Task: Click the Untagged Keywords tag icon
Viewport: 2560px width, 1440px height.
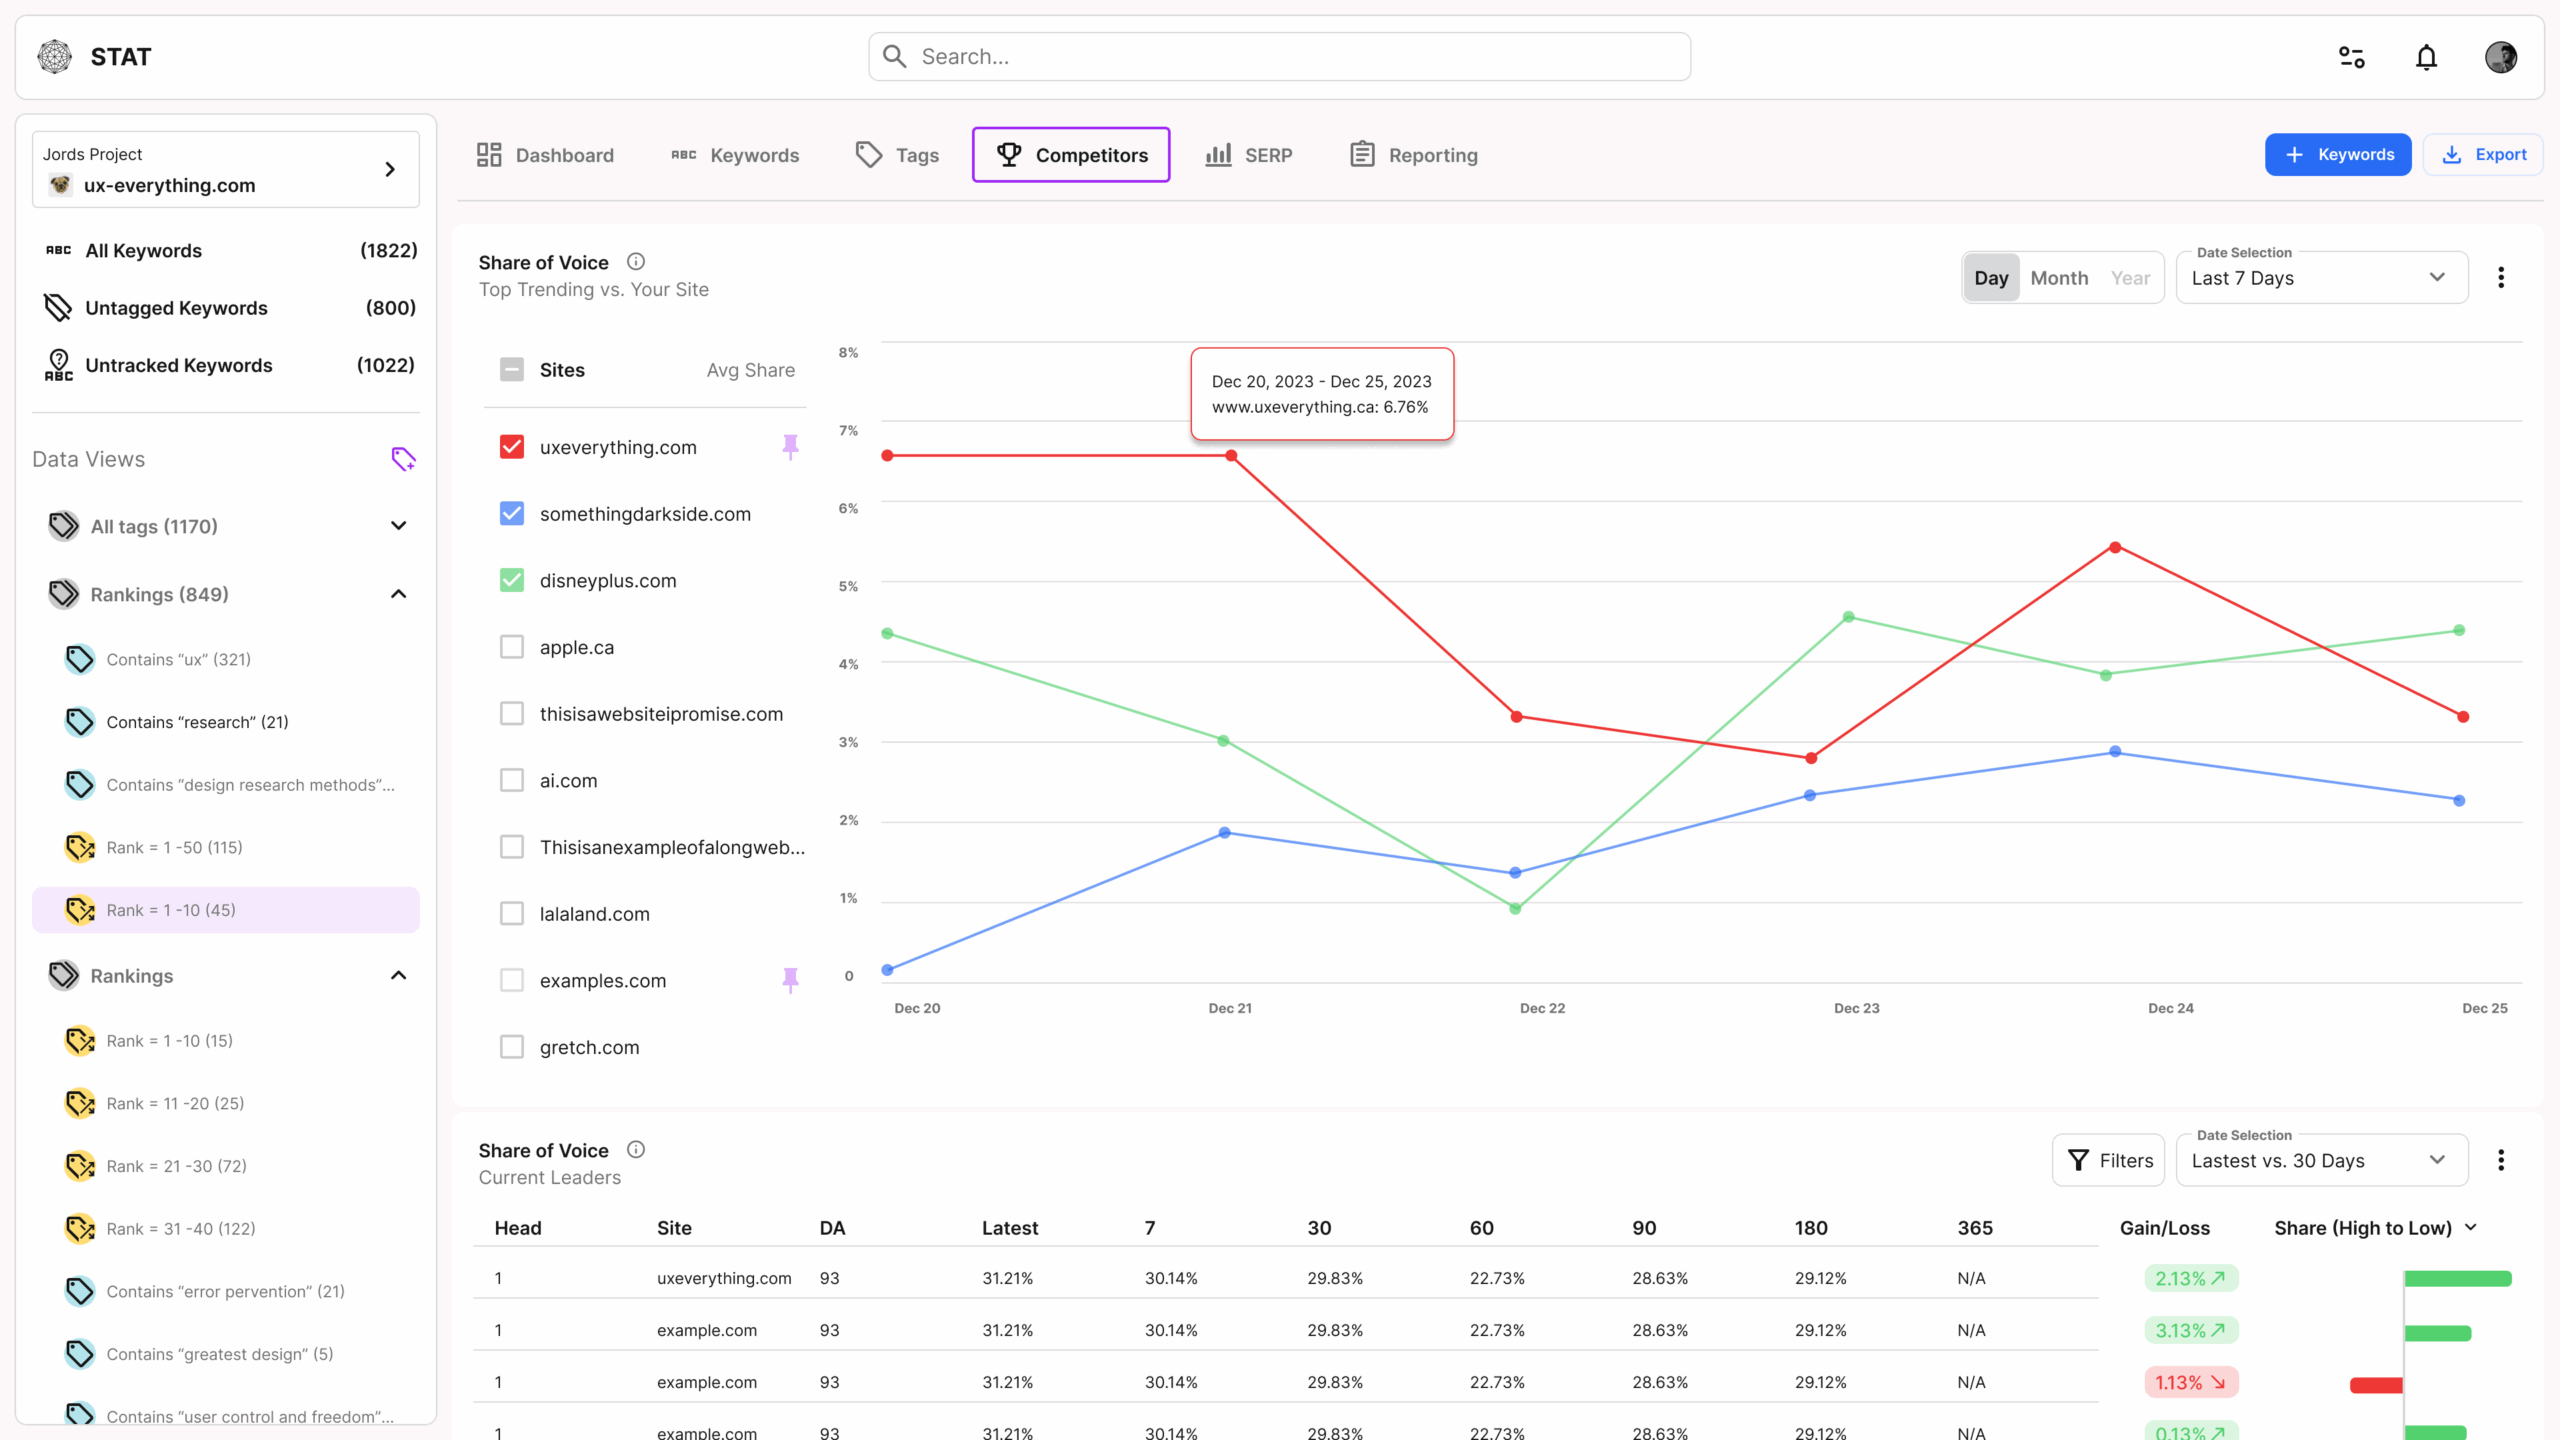Action: pos(59,308)
